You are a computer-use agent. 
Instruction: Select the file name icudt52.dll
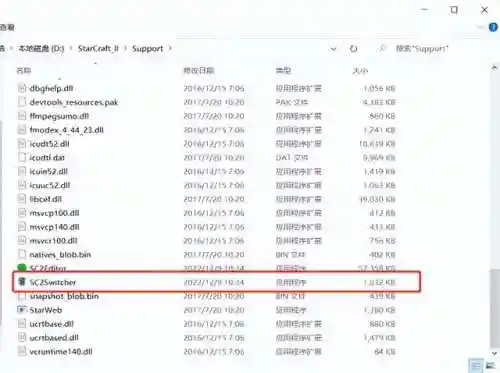tap(49, 144)
